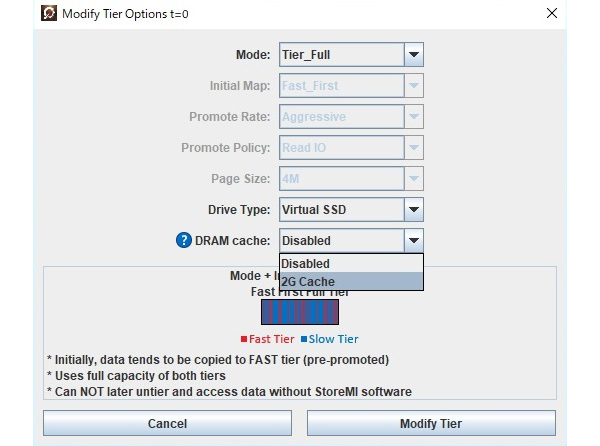The height and width of the screenshot is (446, 600).
Task: Click the Modify Tier button
Action: click(x=431, y=423)
